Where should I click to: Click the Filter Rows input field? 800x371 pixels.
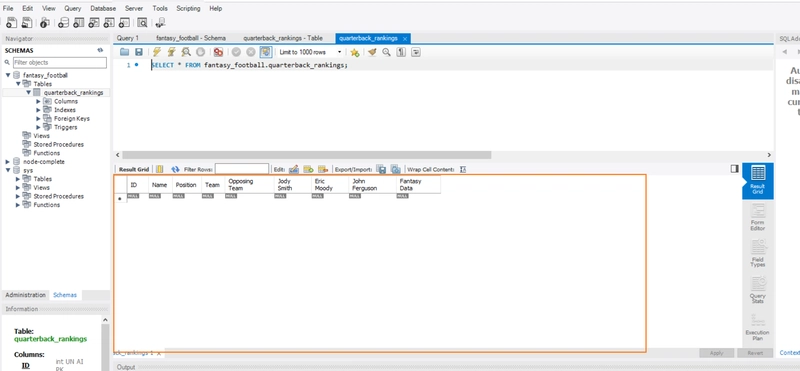pos(242,169)
